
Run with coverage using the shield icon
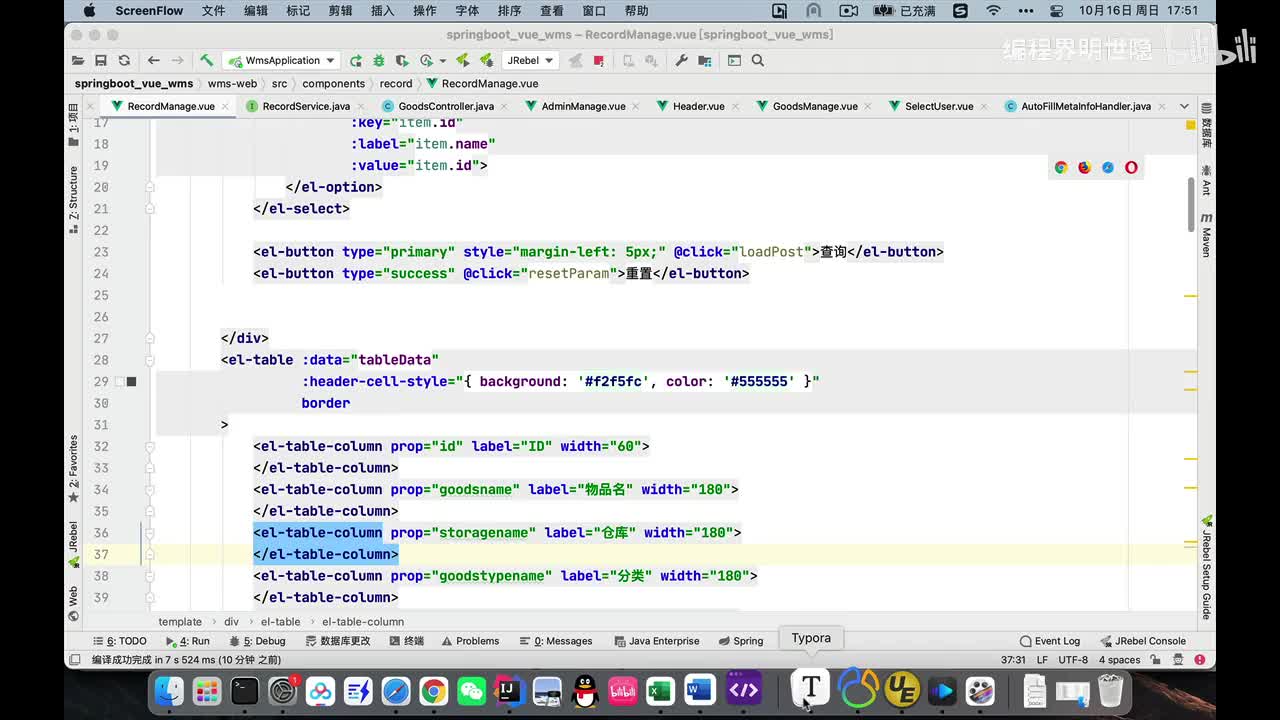(403, 60)
